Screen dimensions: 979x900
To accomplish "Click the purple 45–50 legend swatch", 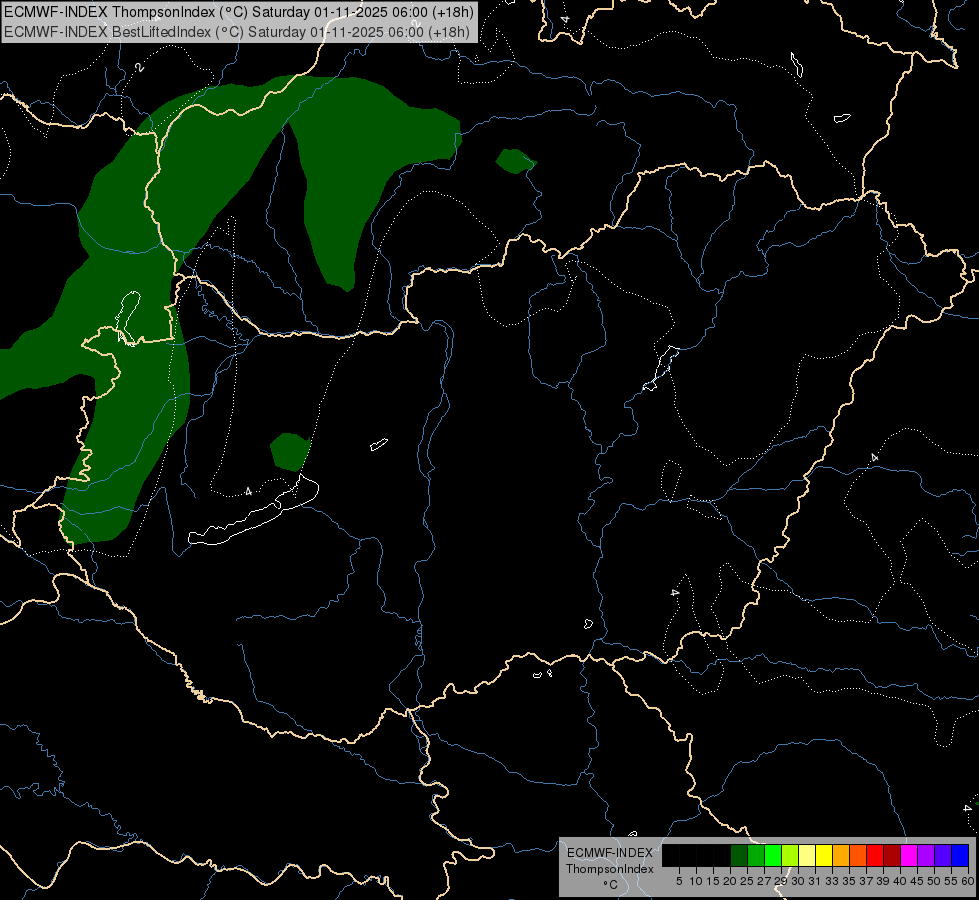I will coord(926,855).
